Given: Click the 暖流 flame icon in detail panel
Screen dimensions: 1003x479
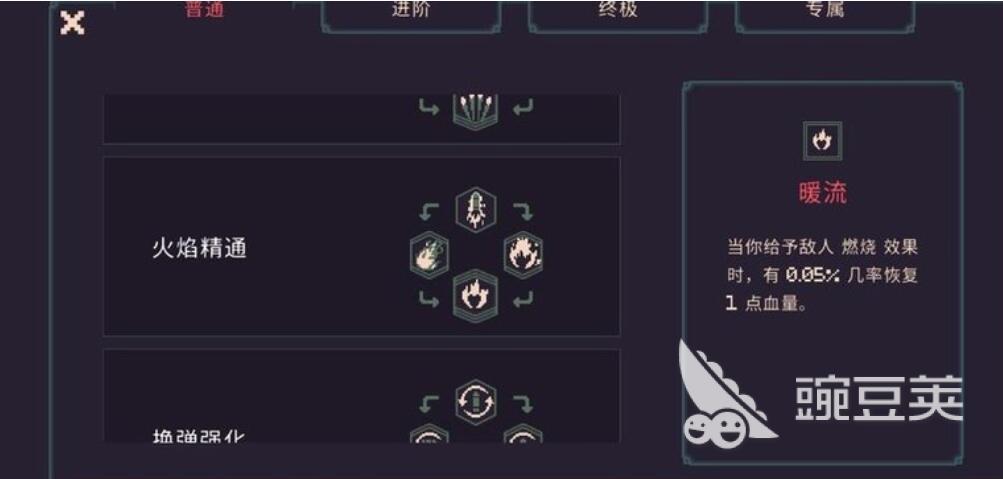Looking at the screenshot, I should (823, 141).
